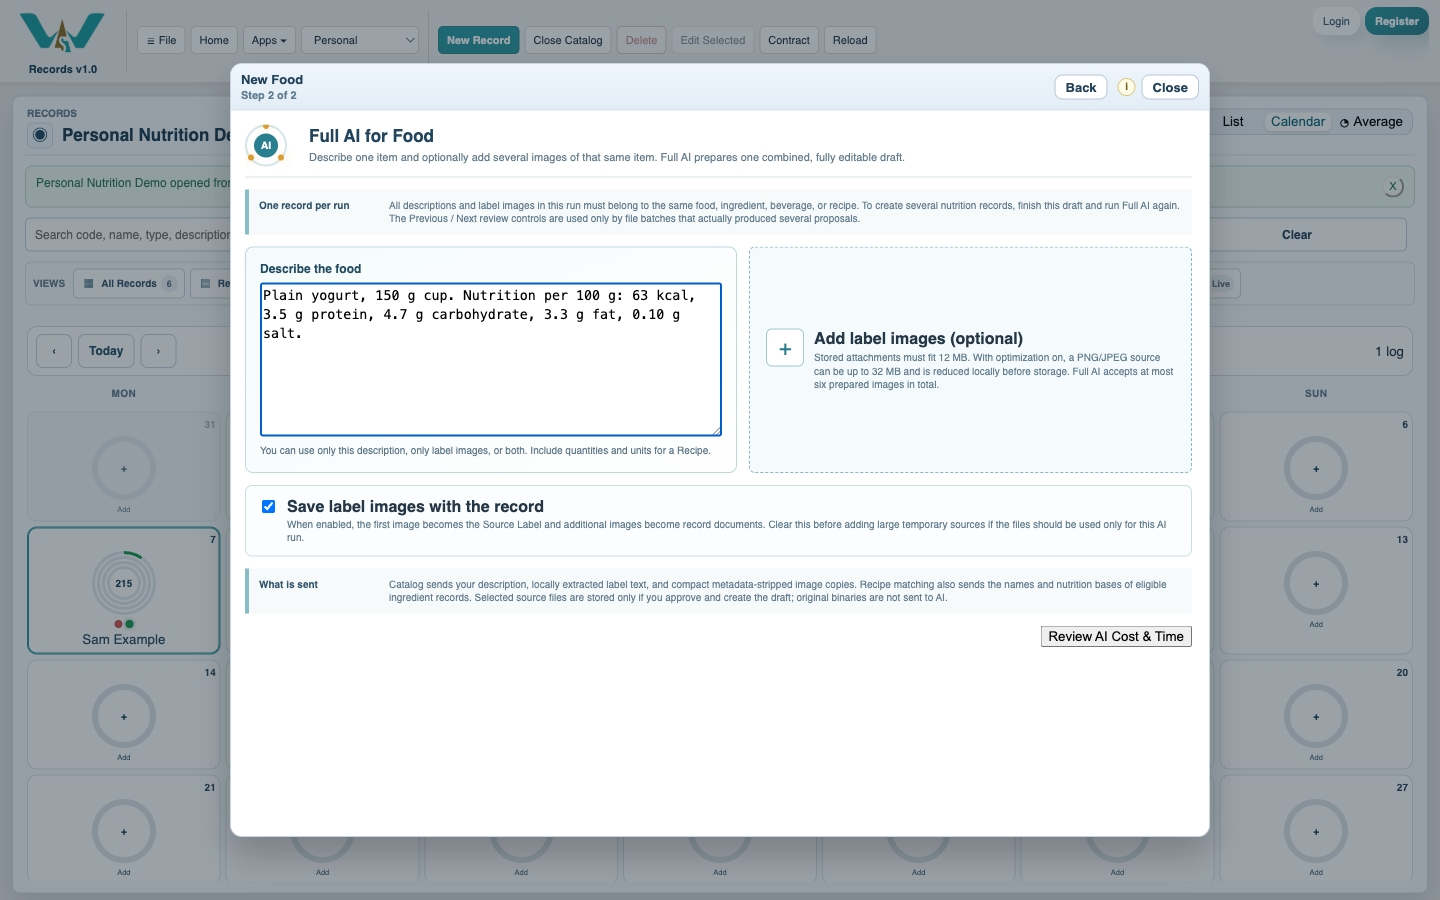
Task: Click the round icon beside Personal Nutrition title
Action: 40,135
